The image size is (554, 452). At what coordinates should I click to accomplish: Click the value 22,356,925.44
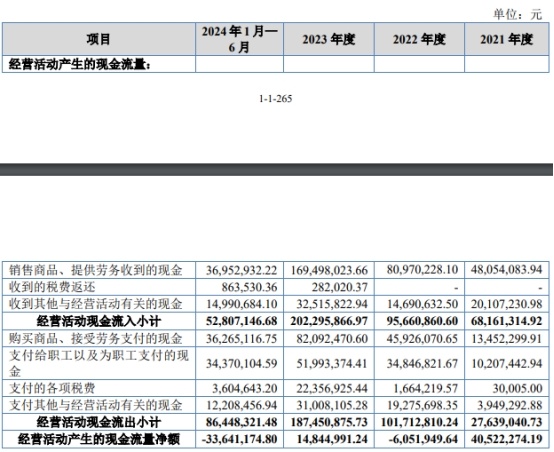pos(332,388)
